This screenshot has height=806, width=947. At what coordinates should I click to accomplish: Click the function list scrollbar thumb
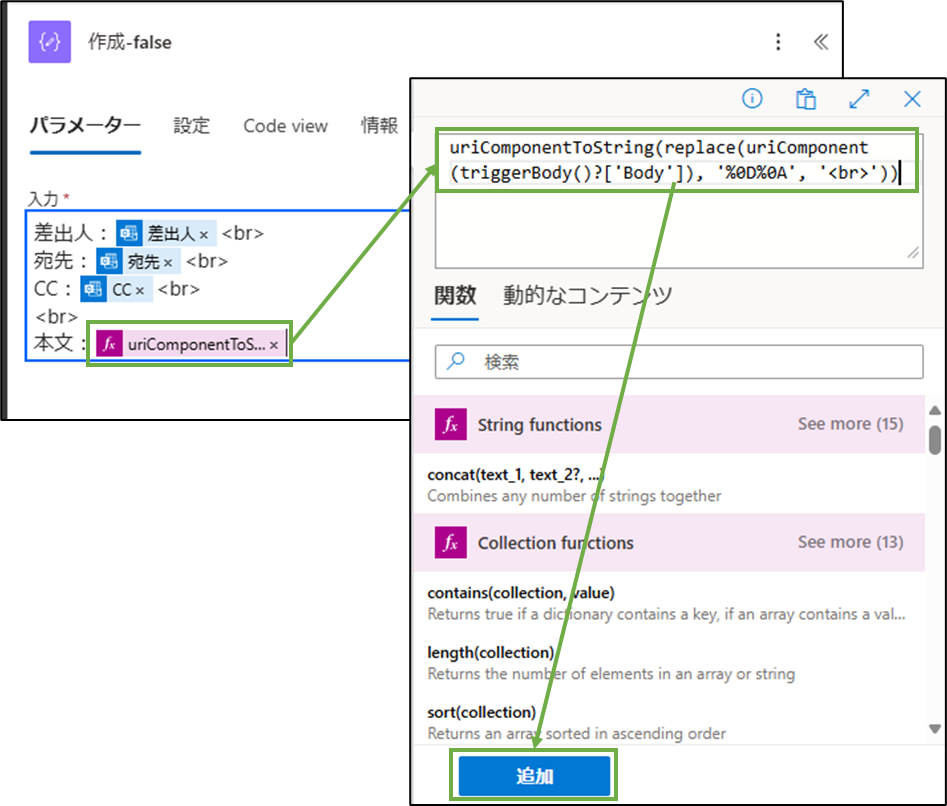pos(935,440)
